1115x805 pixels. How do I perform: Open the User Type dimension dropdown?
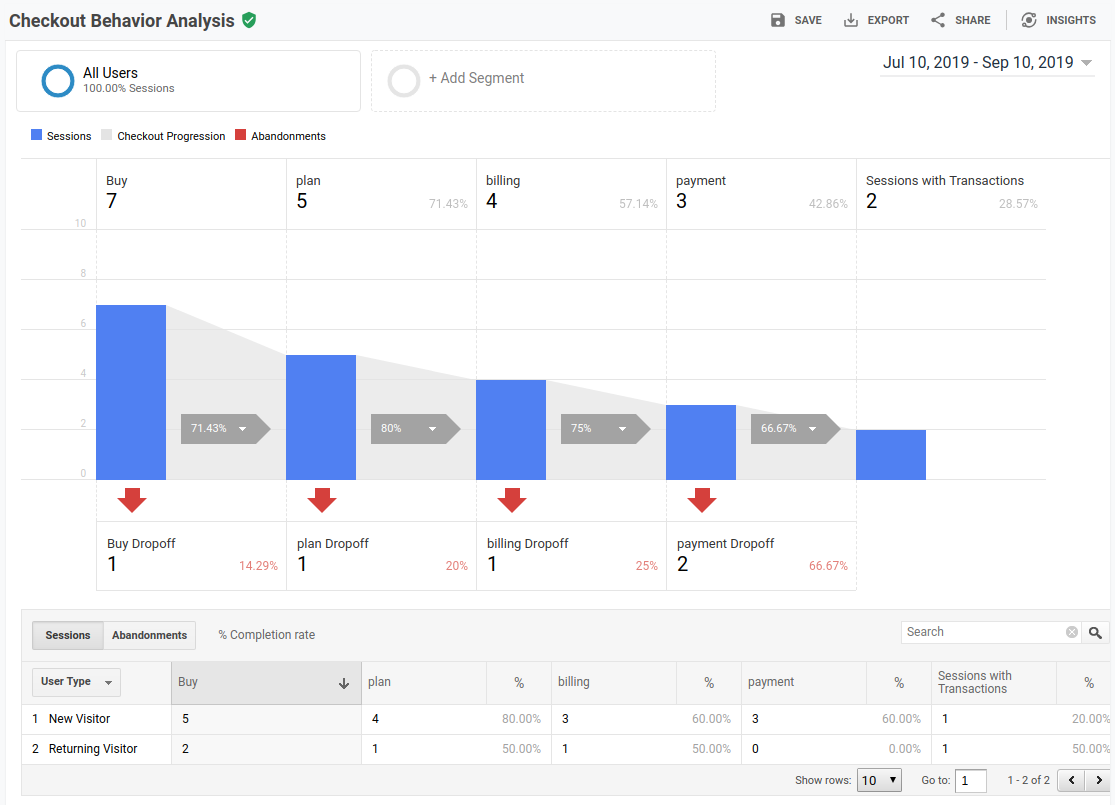[77, 682]
